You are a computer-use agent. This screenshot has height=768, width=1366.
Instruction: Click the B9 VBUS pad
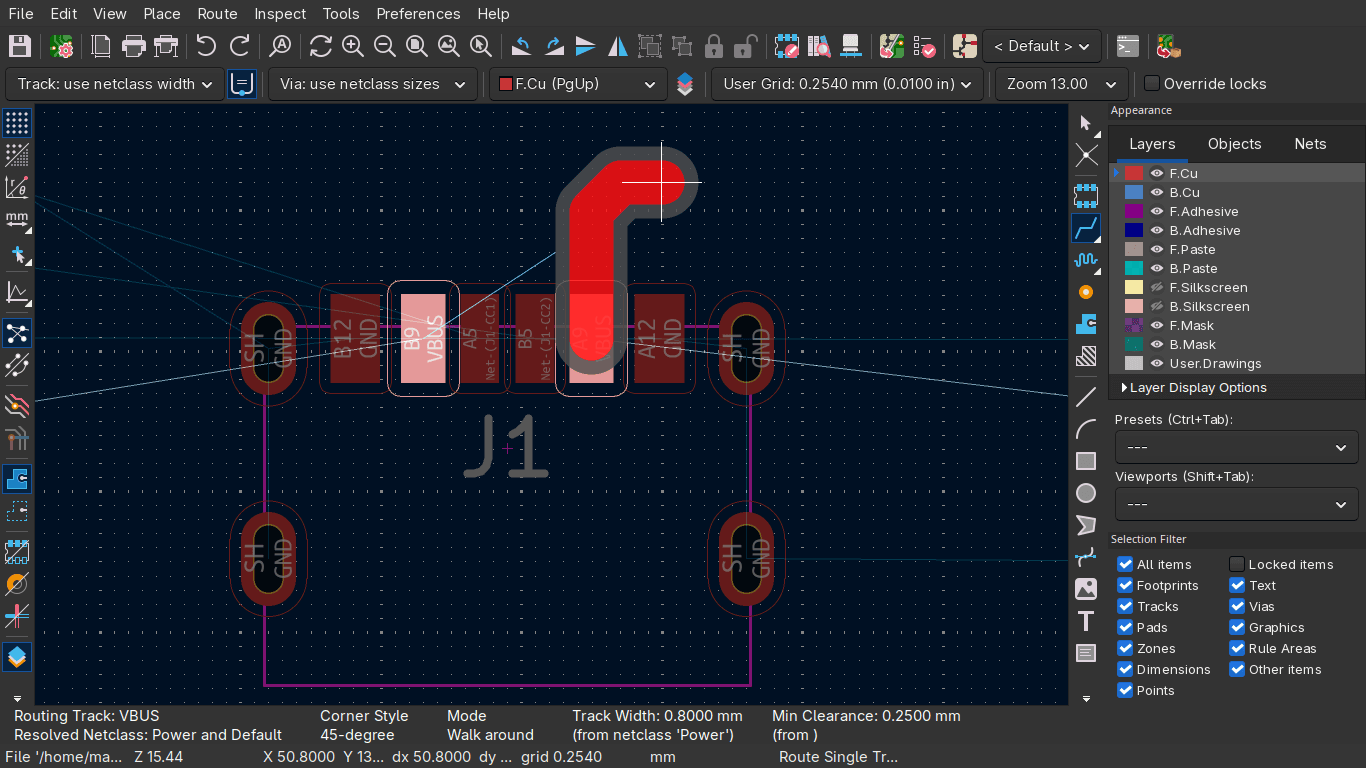point(422,337)
